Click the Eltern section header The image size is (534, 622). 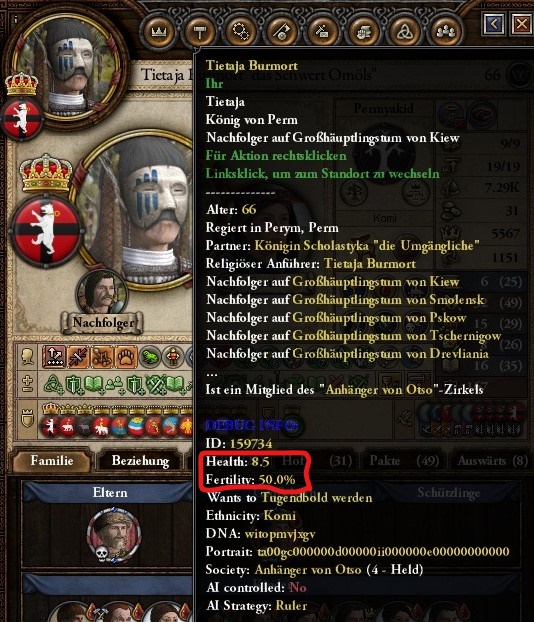coord(109,493)
